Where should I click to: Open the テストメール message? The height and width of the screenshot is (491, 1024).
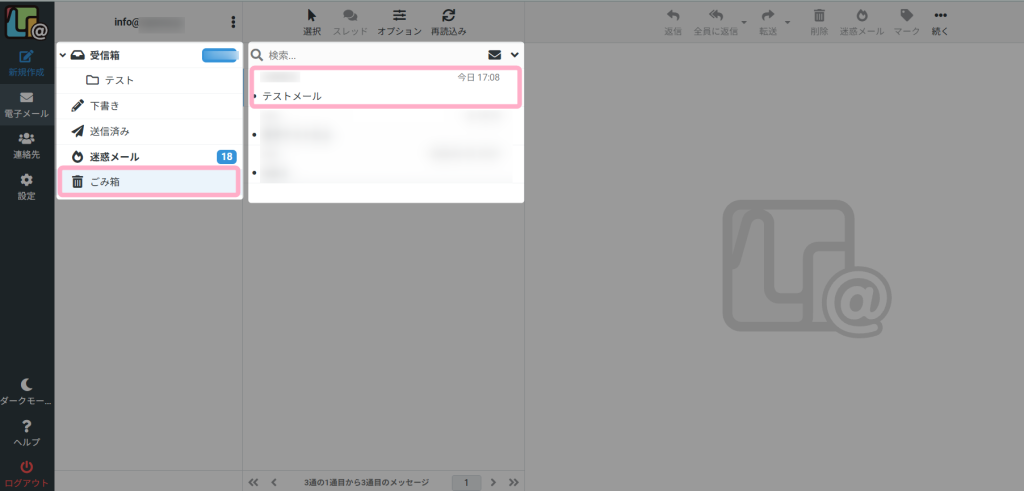point(385,87)
